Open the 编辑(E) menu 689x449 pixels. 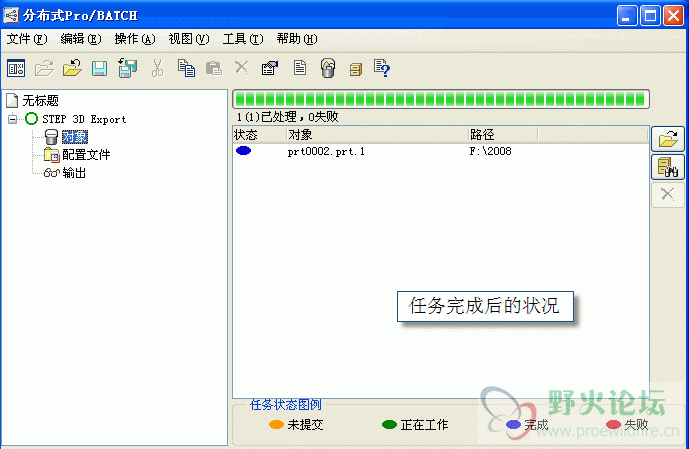(x=81, y=39)
